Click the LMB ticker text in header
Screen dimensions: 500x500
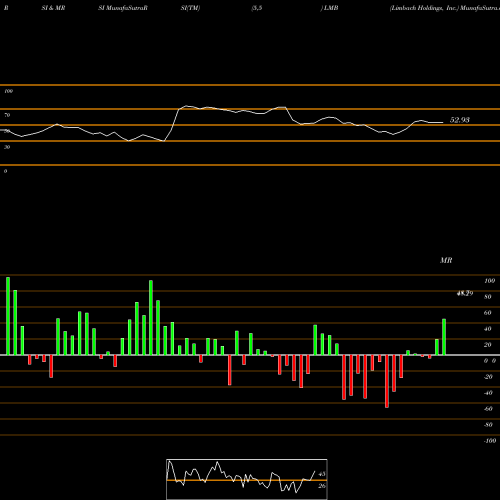click(330, 8)
